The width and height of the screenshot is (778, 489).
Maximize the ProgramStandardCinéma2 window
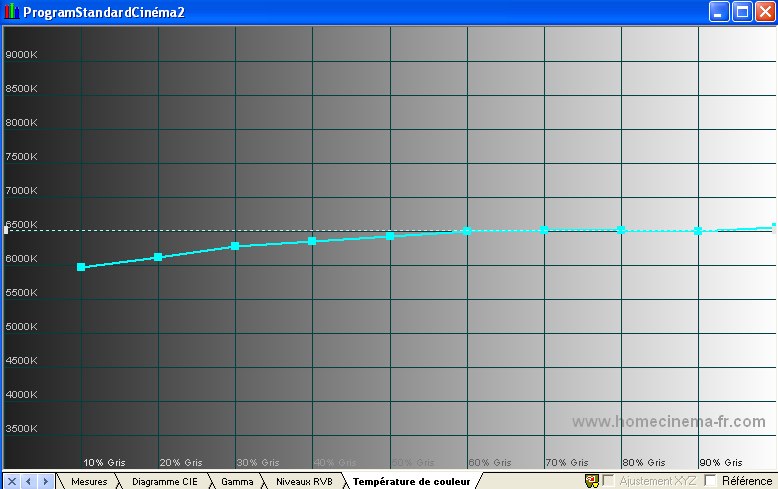click(x=742, y=11)
